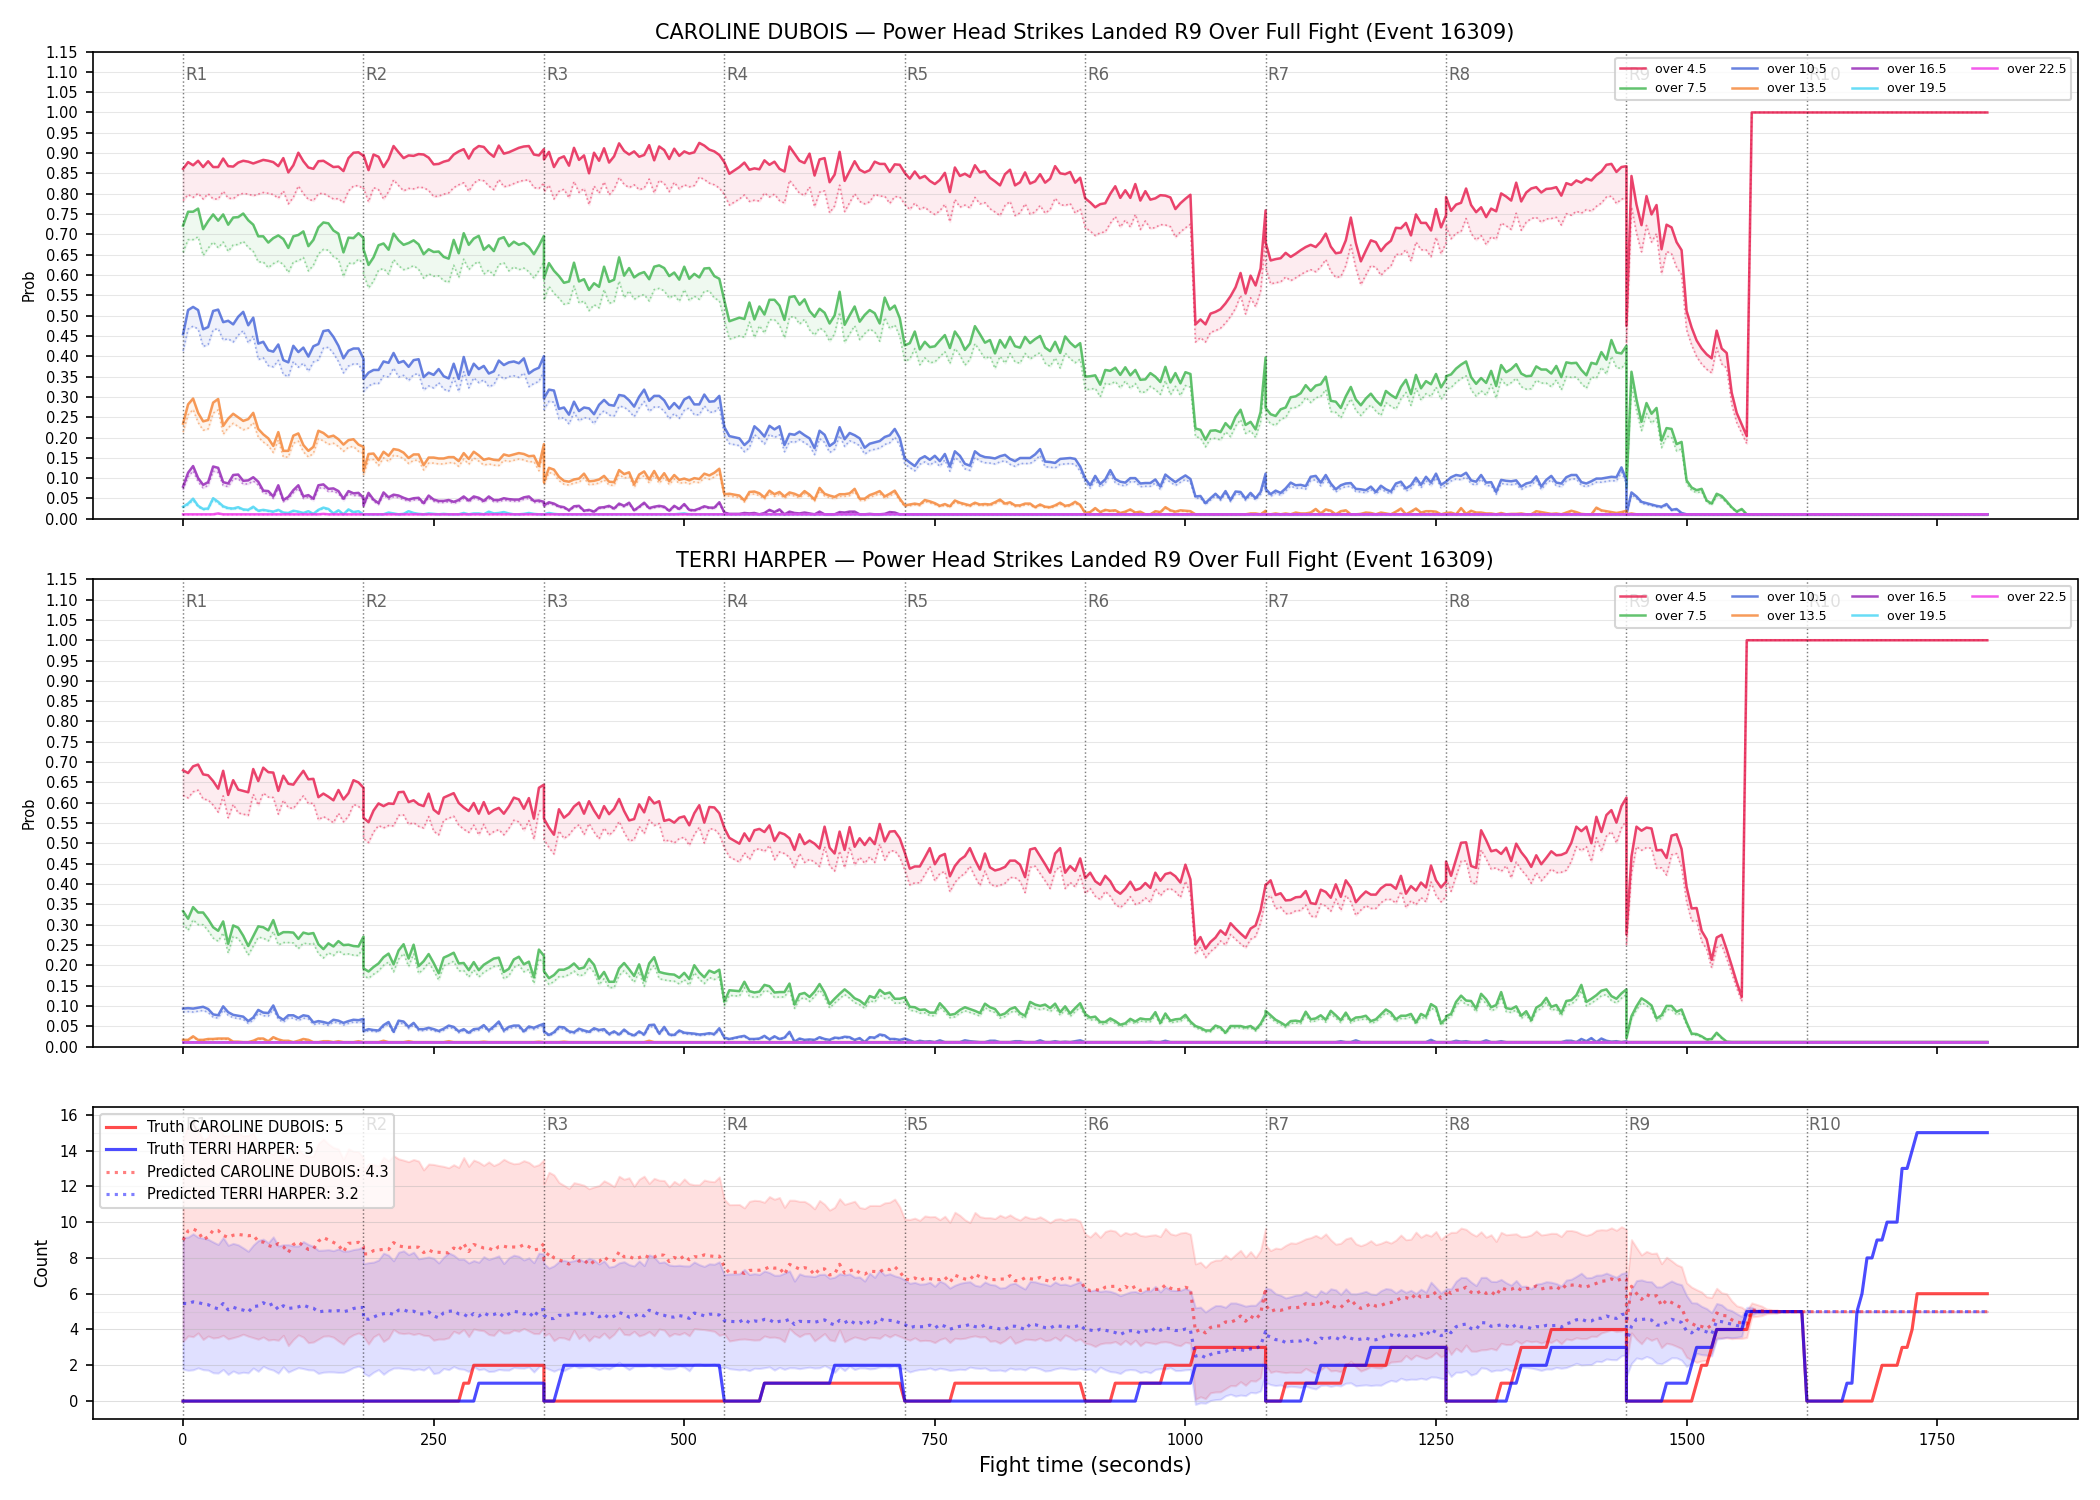Click the 16 tick on the Count axis
Image resolution: width=2100 pixels, height=1500 pixels.
tap(69, 1116)
